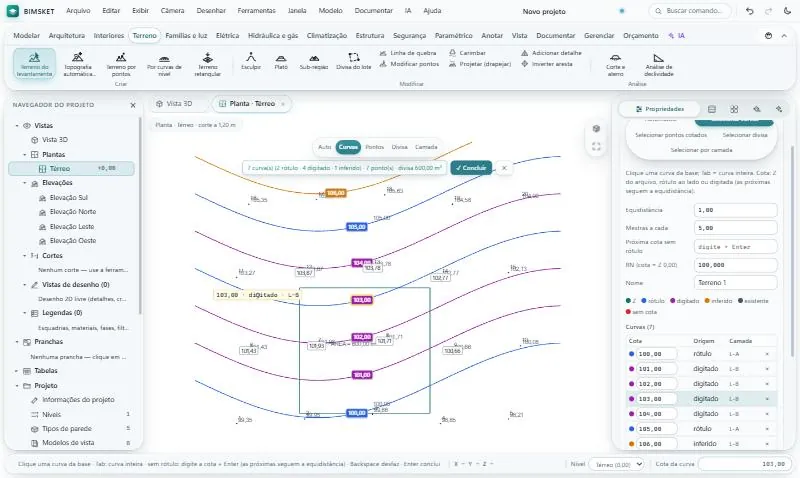Switch to the Arquitetura ribbon tab
800x478 pixels.
click(67, 36)
